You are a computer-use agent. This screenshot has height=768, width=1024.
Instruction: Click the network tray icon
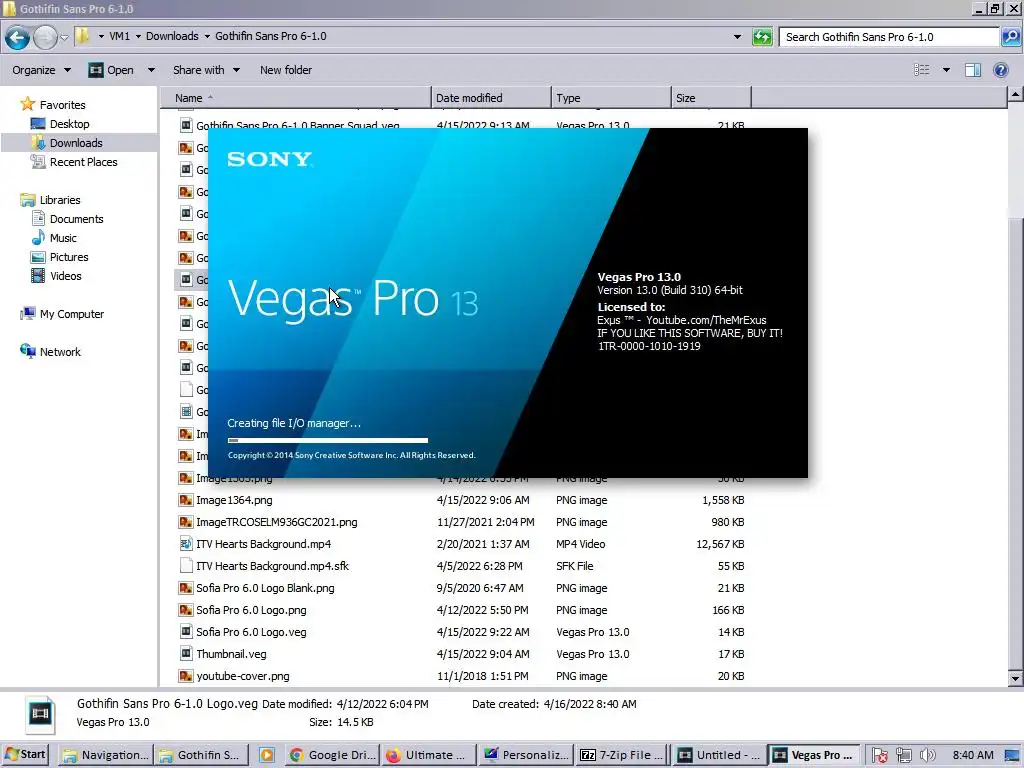(903, 755)
